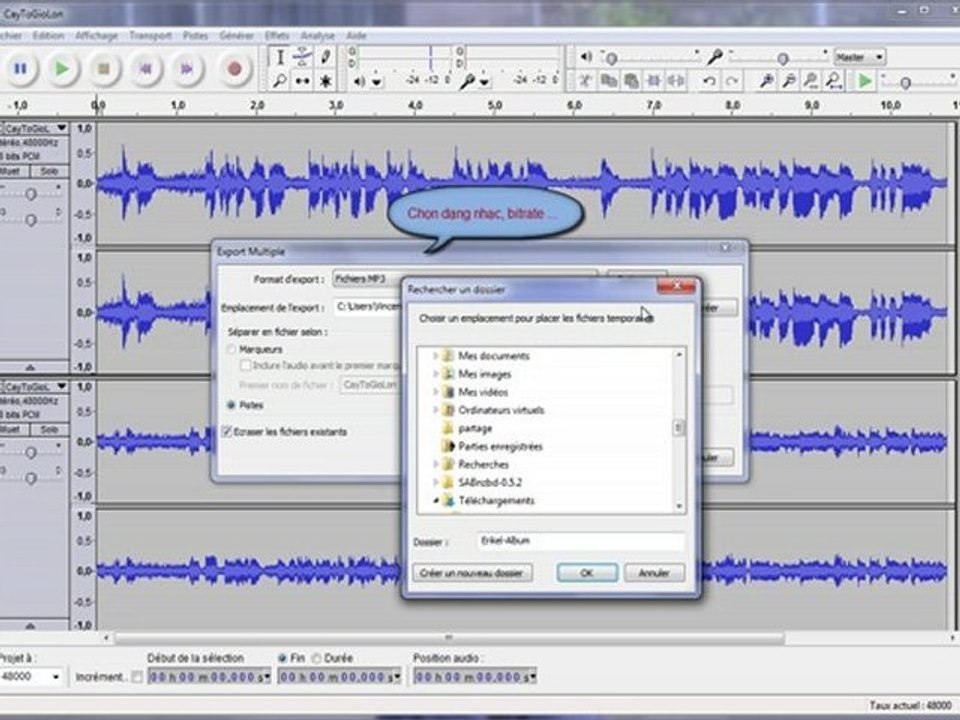Select the Pistes radio button
Screen dimensions: 960x720
click(231, 405)
